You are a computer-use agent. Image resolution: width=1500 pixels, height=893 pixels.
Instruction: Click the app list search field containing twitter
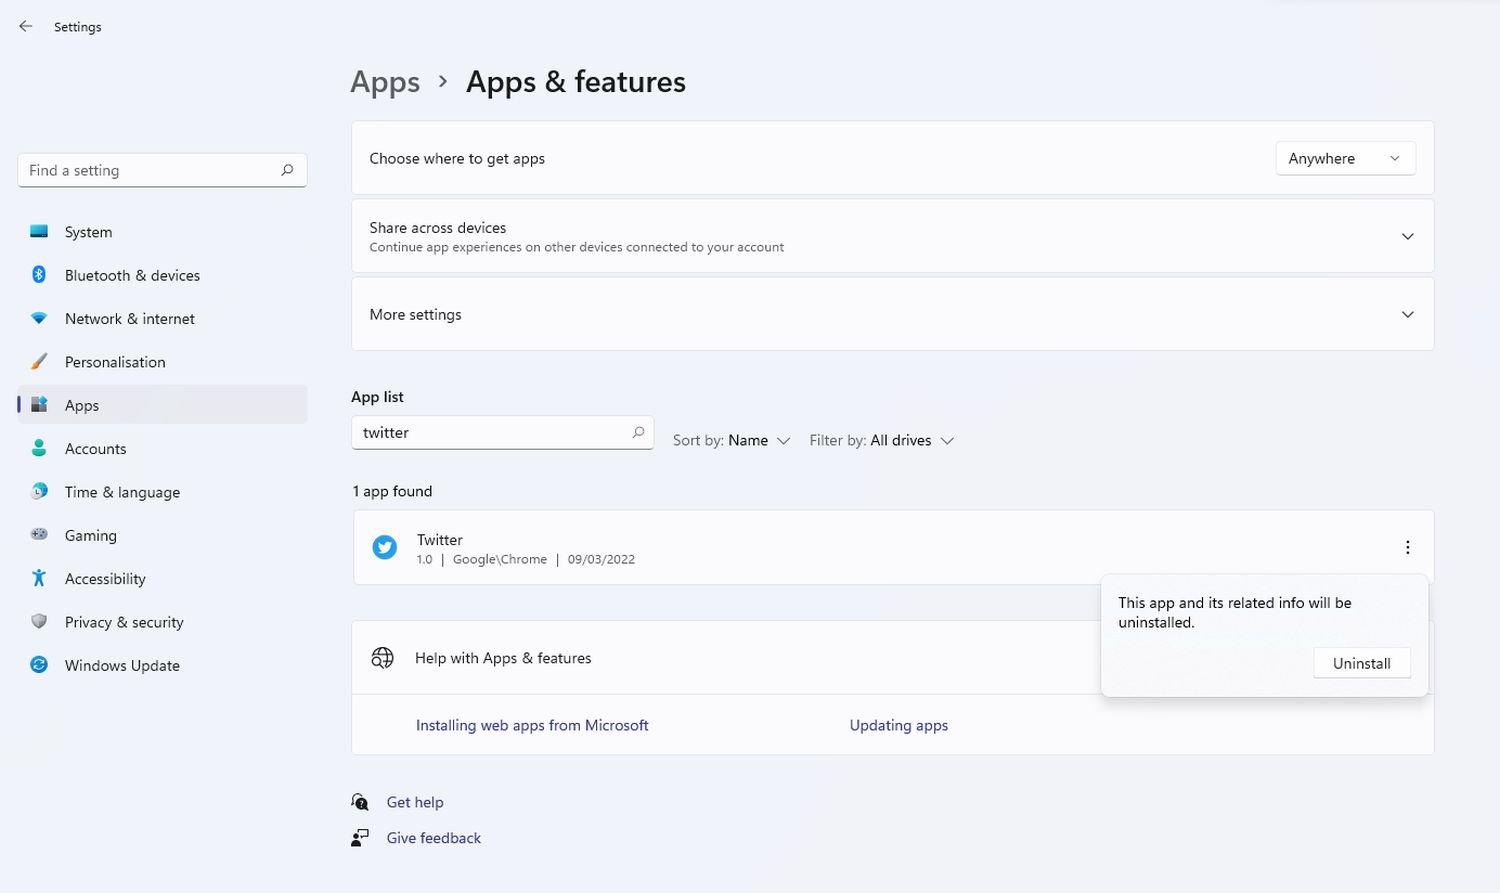coord(490,432)
